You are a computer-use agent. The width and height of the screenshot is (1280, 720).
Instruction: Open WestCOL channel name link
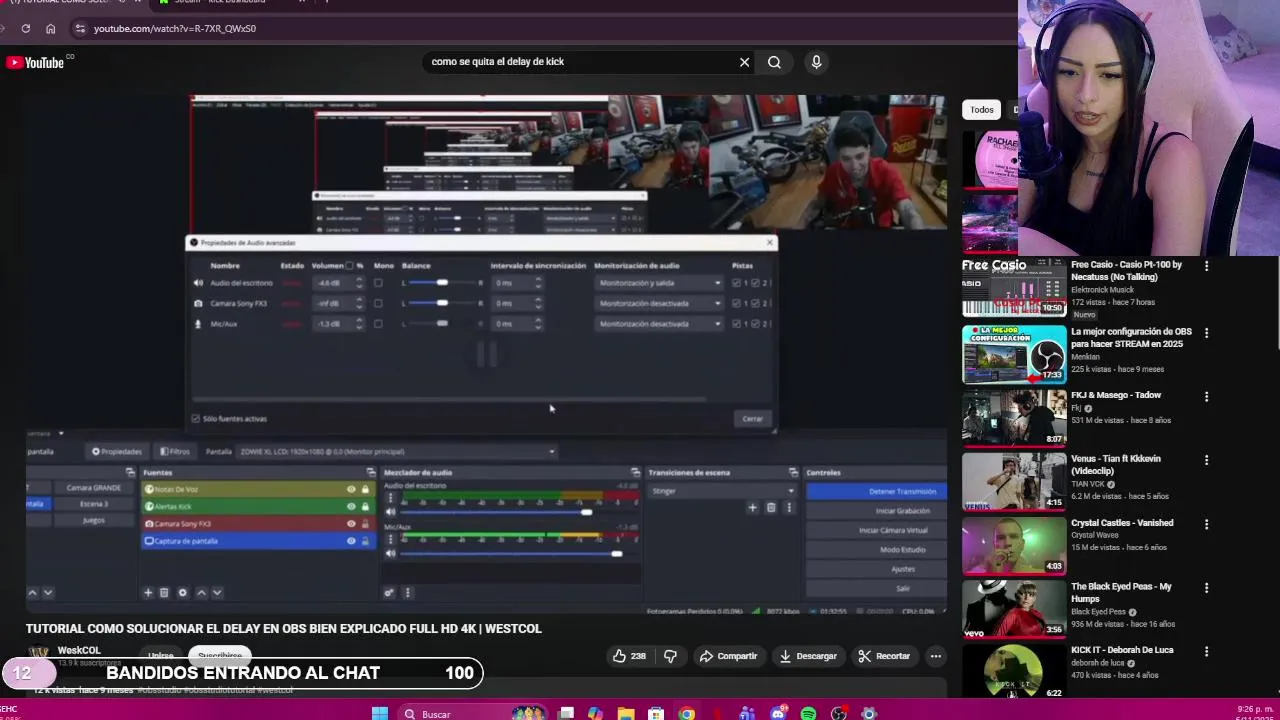tap(79, 650)
